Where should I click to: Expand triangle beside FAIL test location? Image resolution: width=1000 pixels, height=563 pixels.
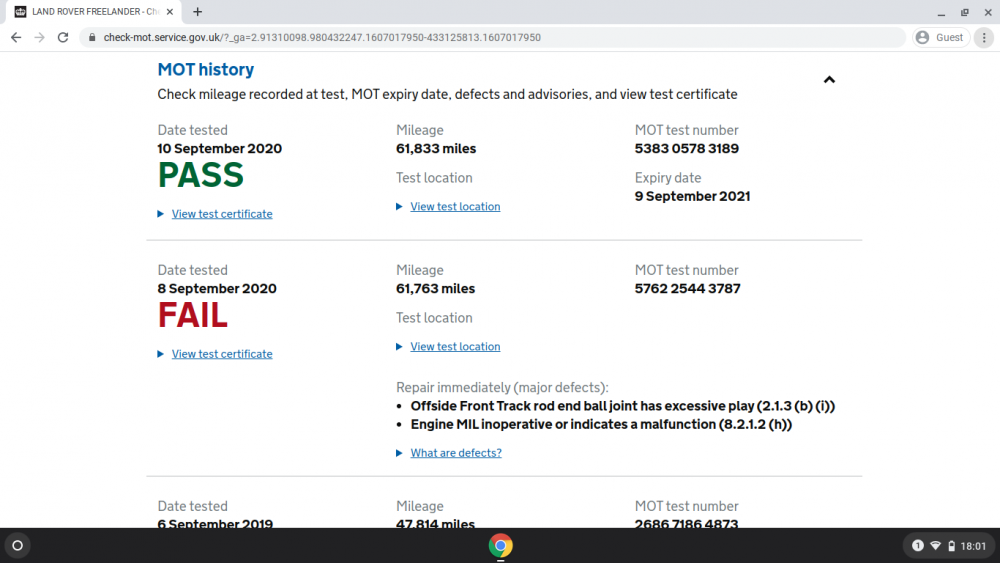pyautogui.click(x=399, y=347)
